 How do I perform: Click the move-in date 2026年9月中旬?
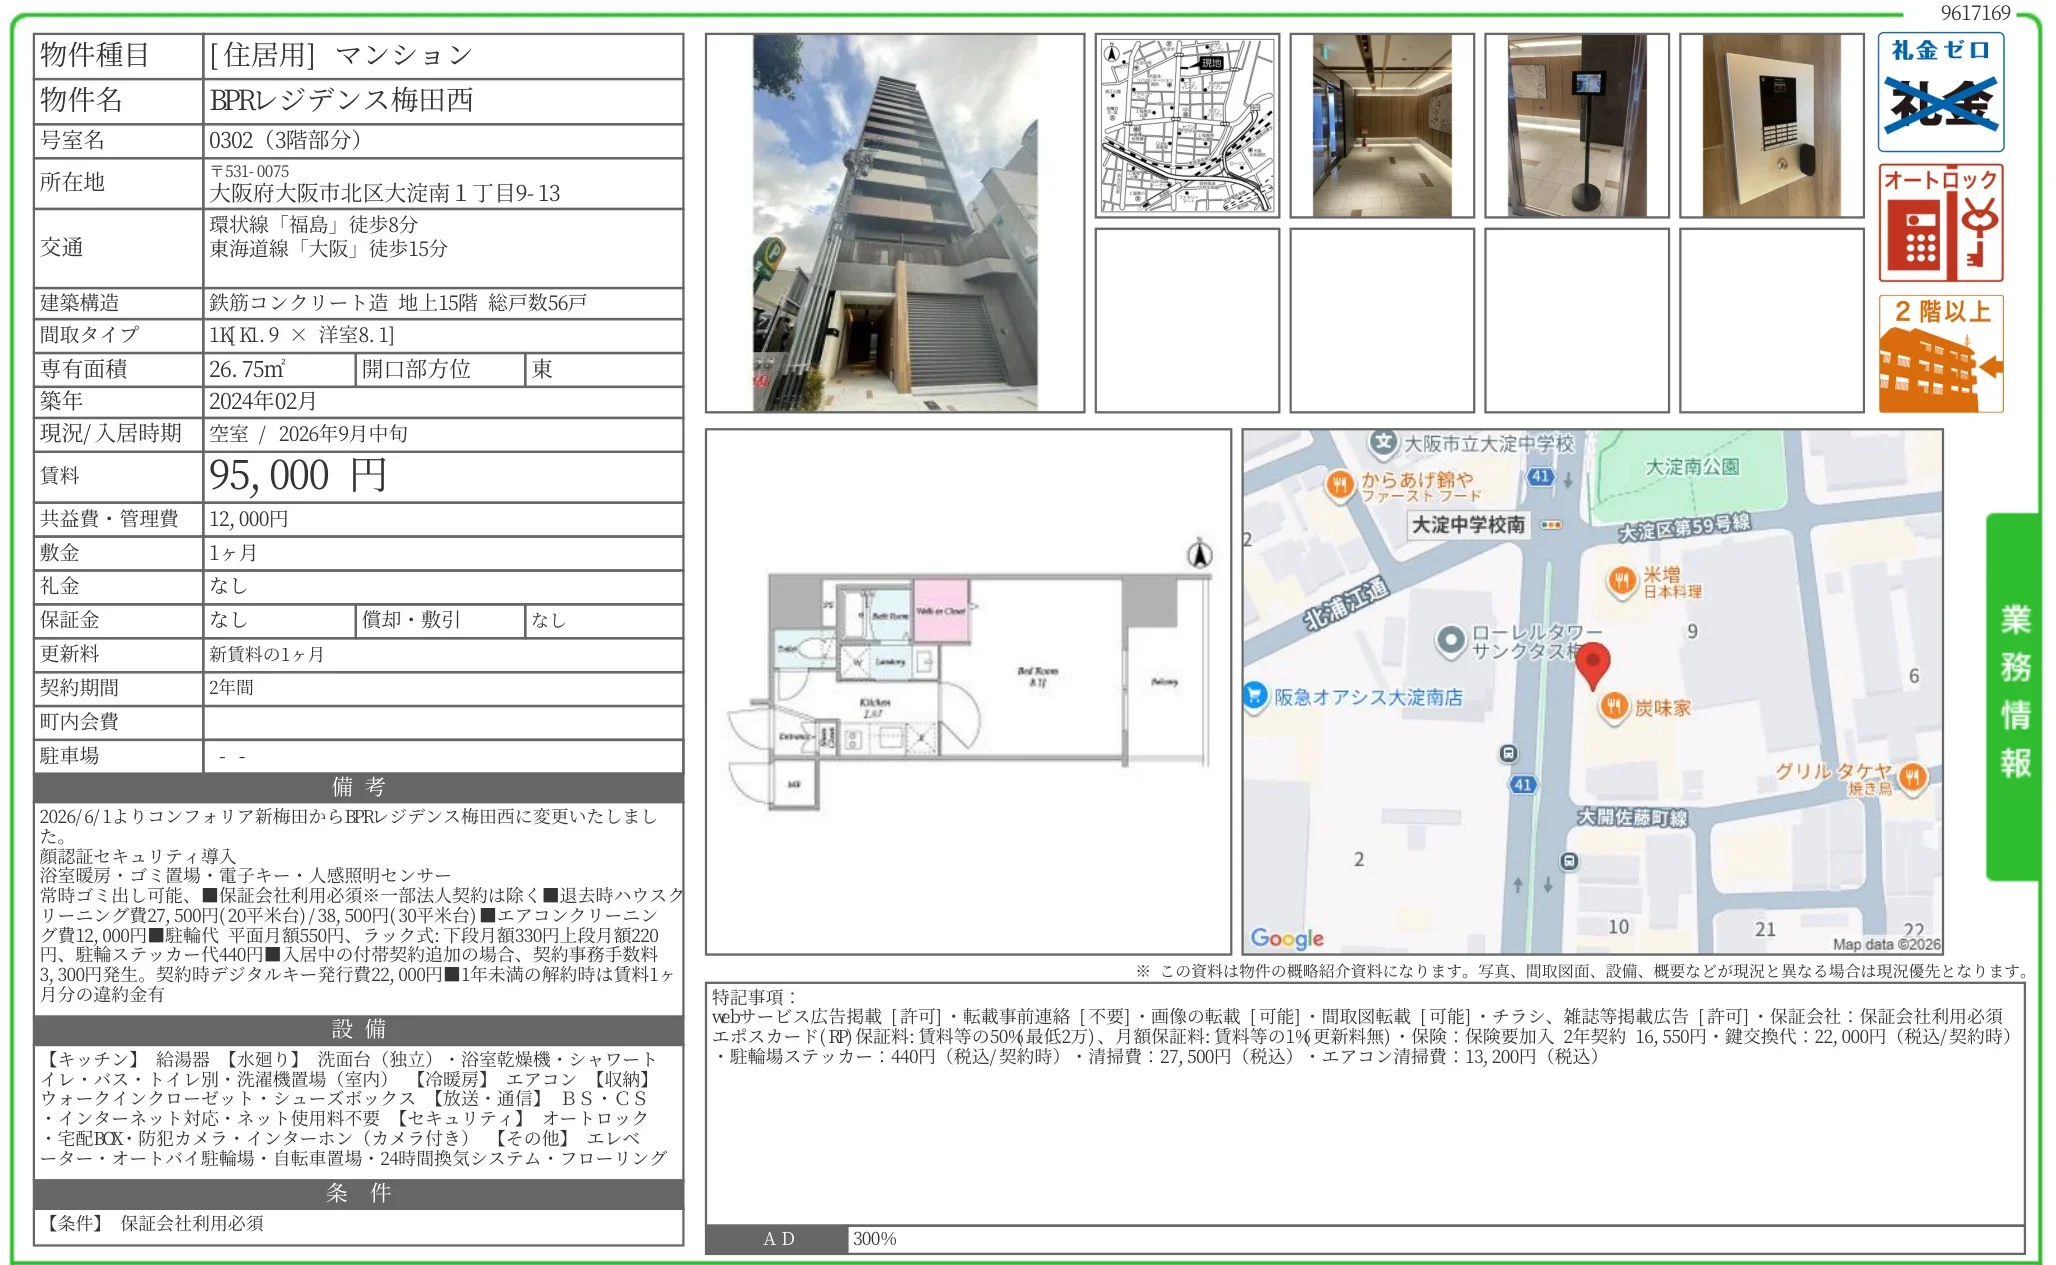coord(343,434)
